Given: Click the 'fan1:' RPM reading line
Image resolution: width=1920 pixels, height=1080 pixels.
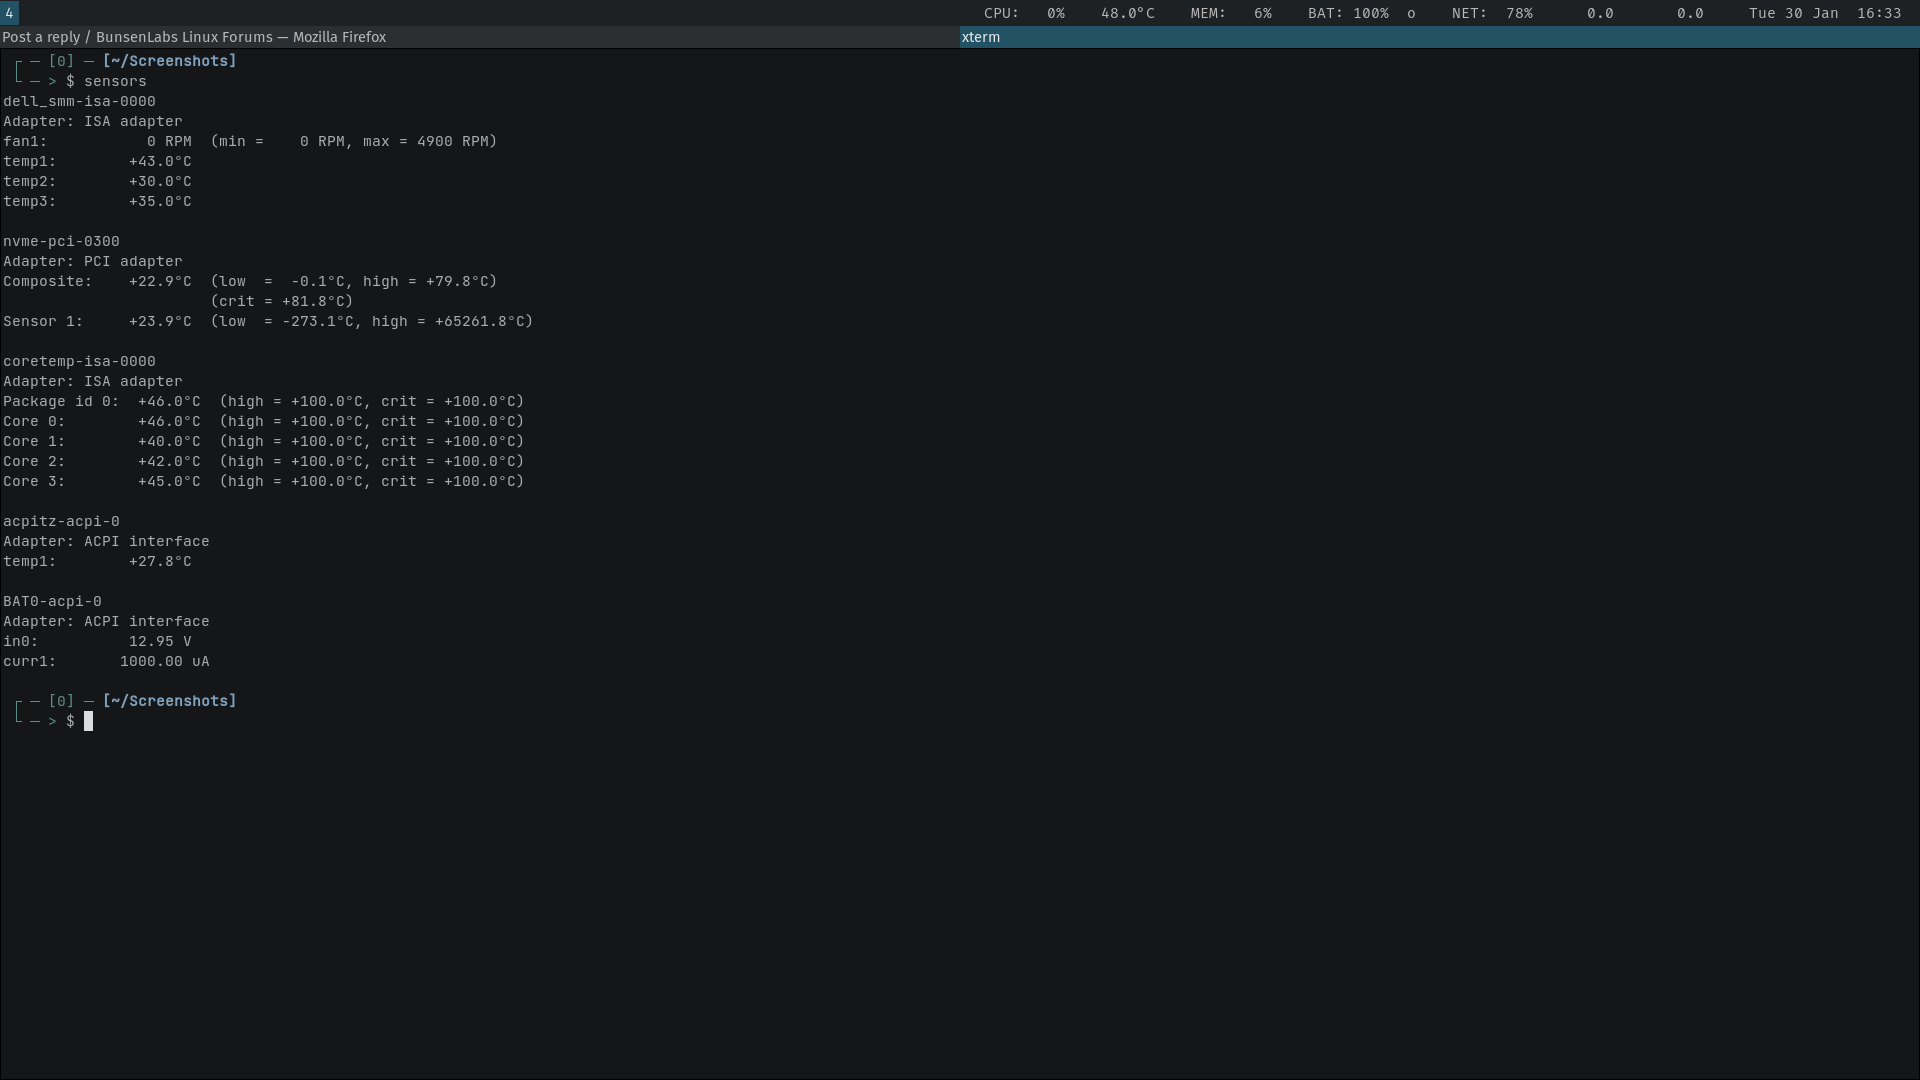Looking at the screenshot, I should [x=250, y=141].
